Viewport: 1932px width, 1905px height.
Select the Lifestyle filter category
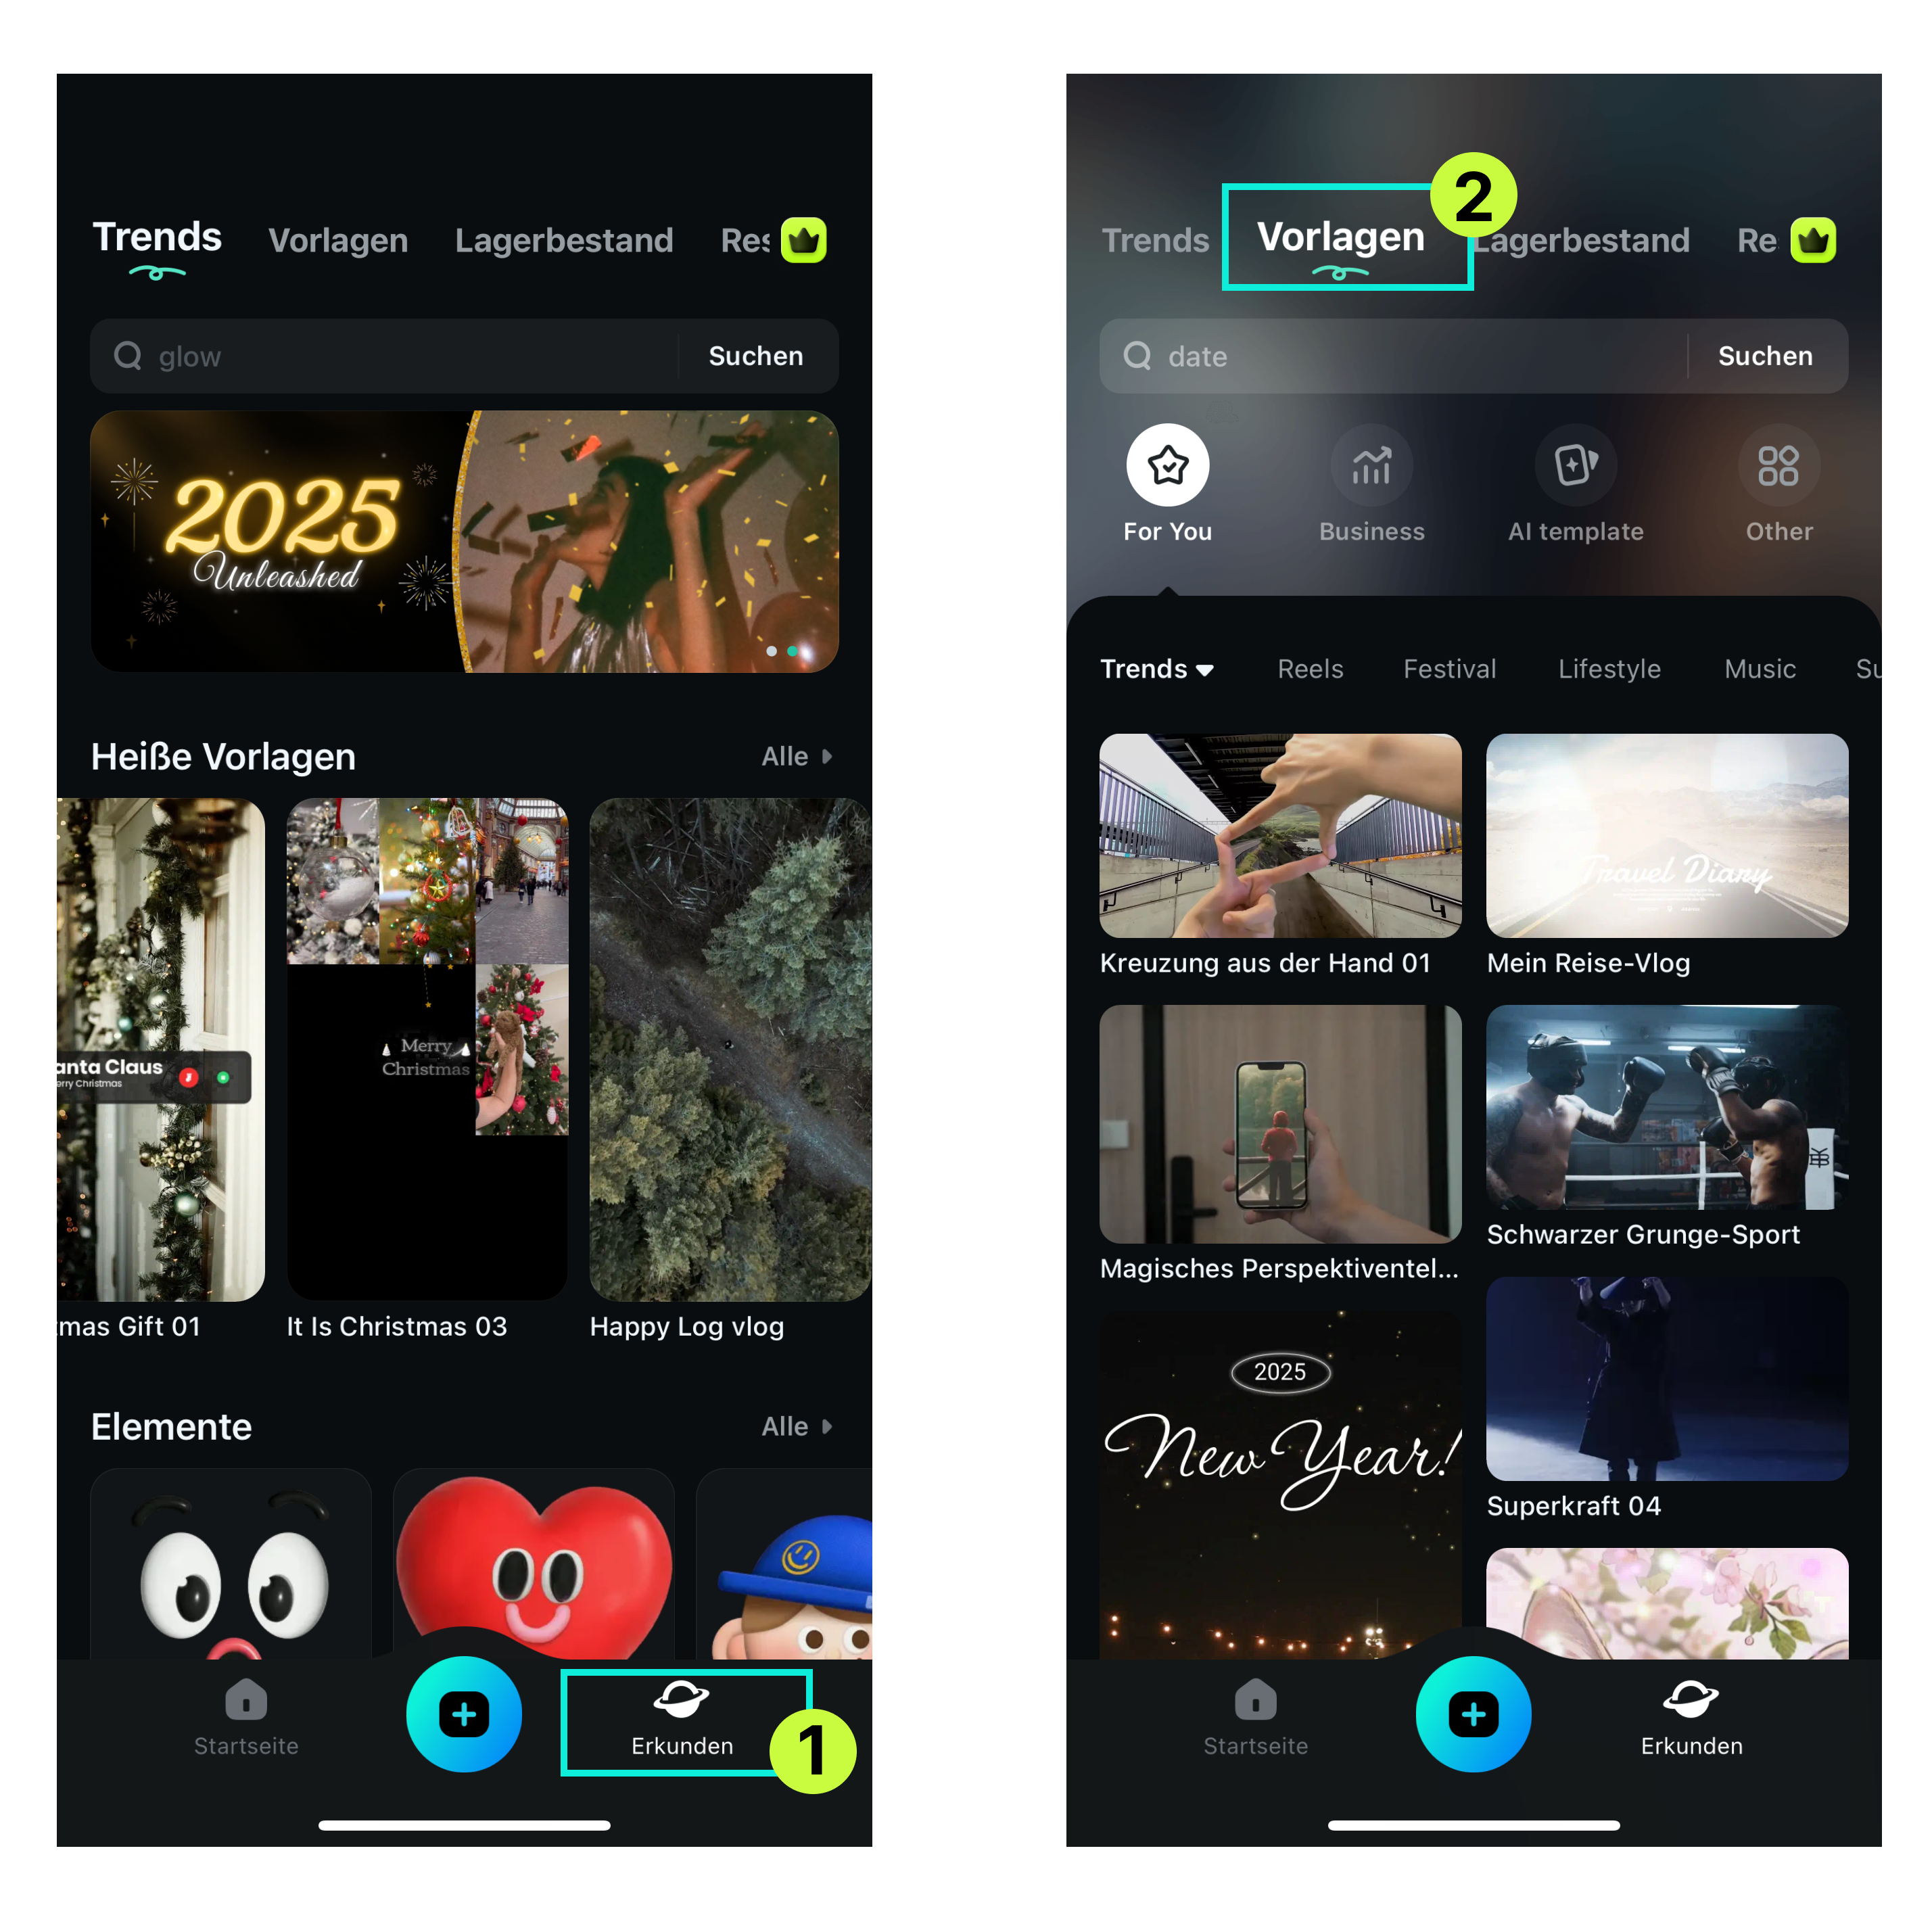(1607, 668)
